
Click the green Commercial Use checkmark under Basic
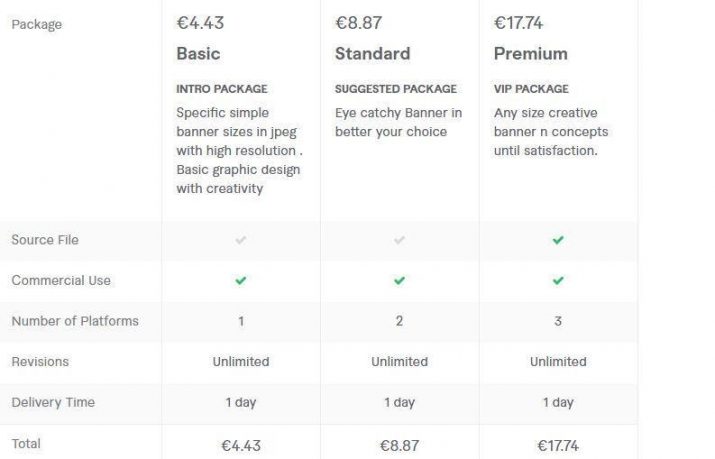point(241,280)
